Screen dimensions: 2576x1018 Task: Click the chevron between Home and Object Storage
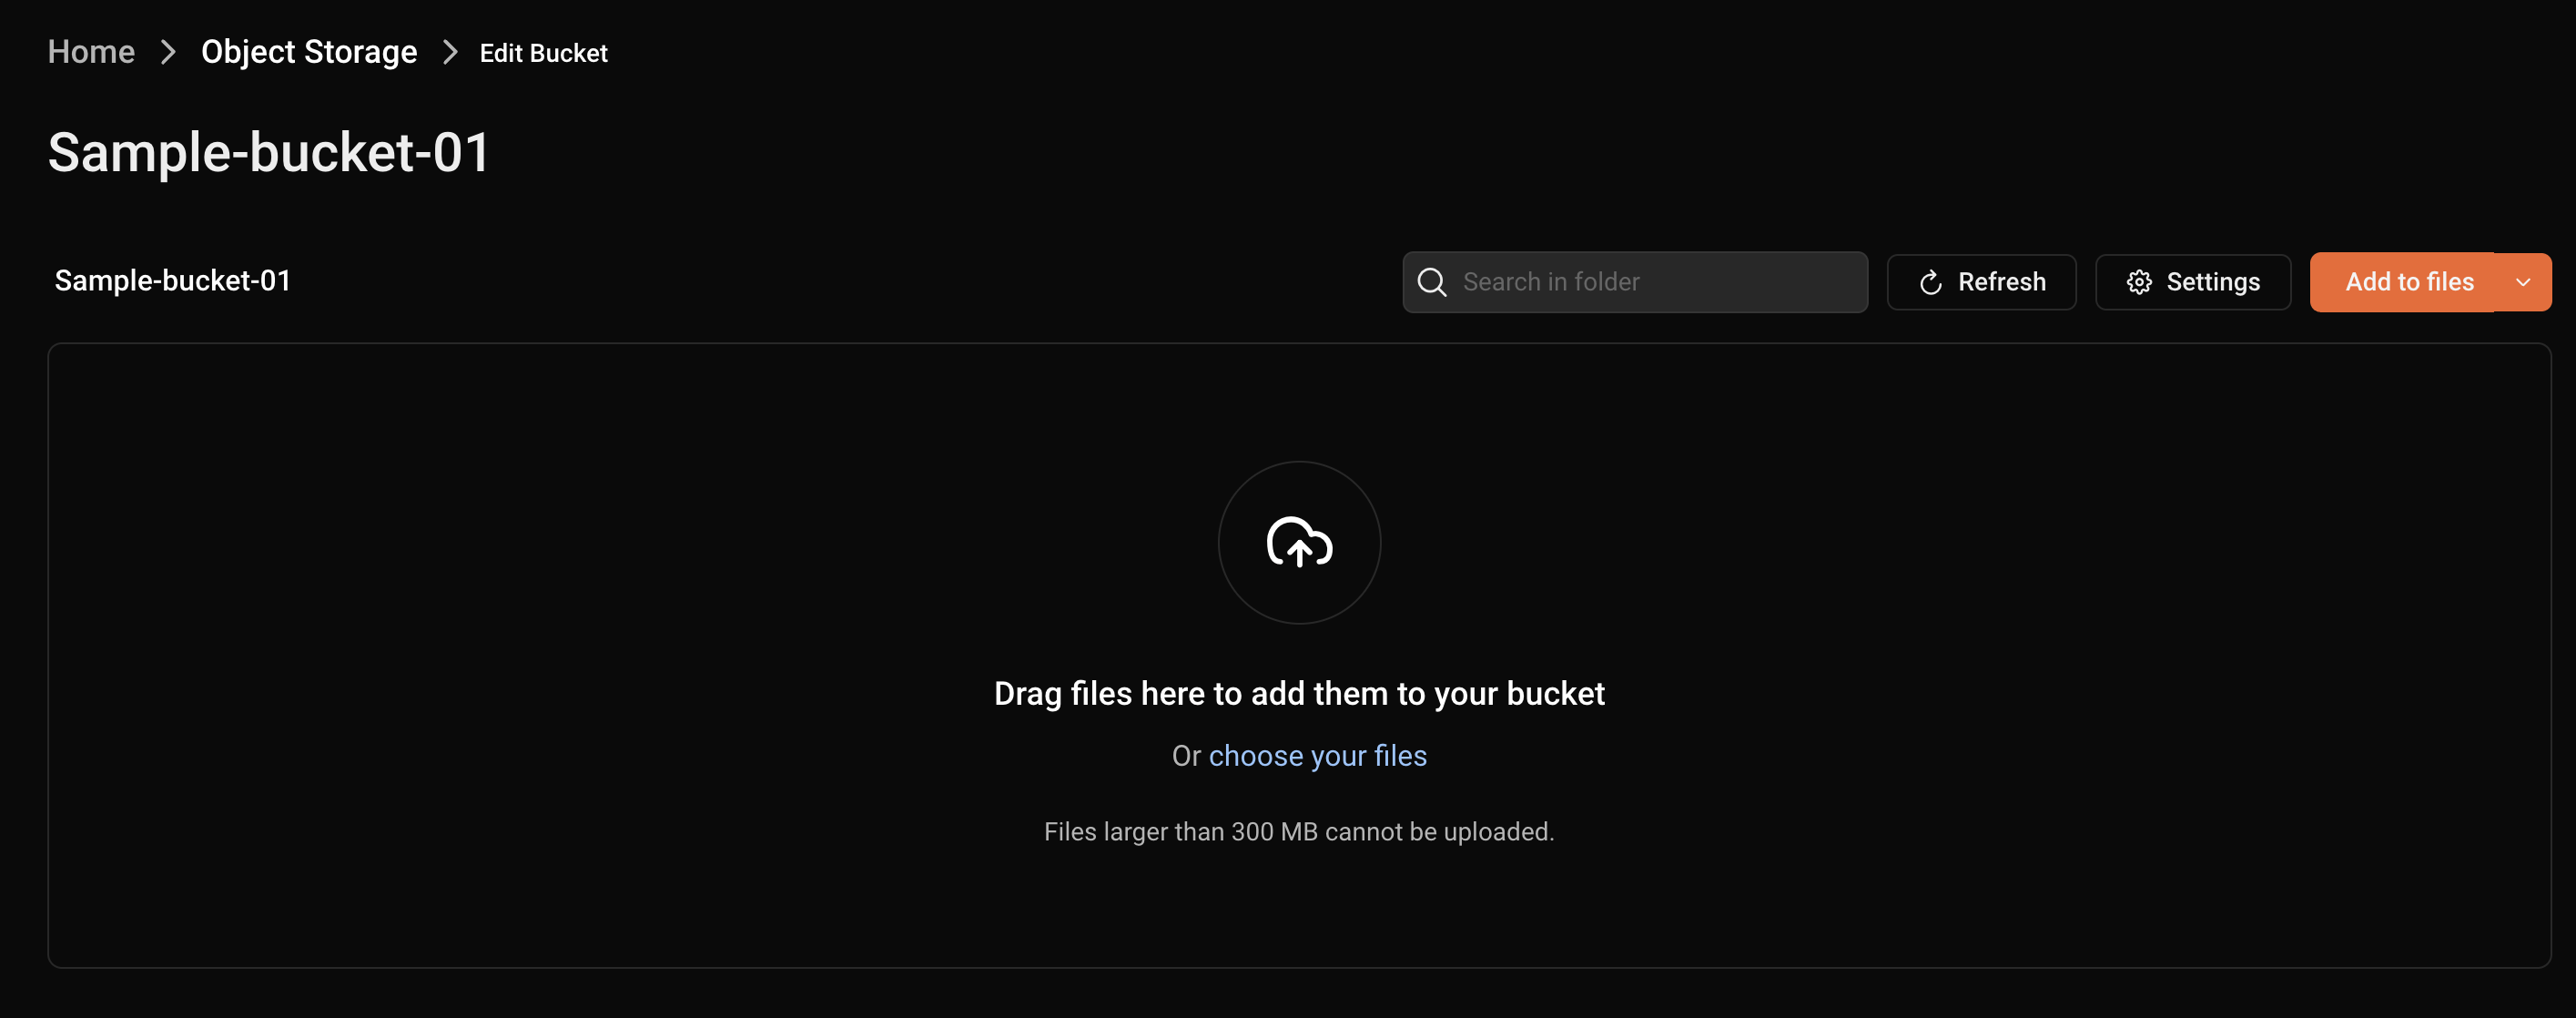coord(168,52)
